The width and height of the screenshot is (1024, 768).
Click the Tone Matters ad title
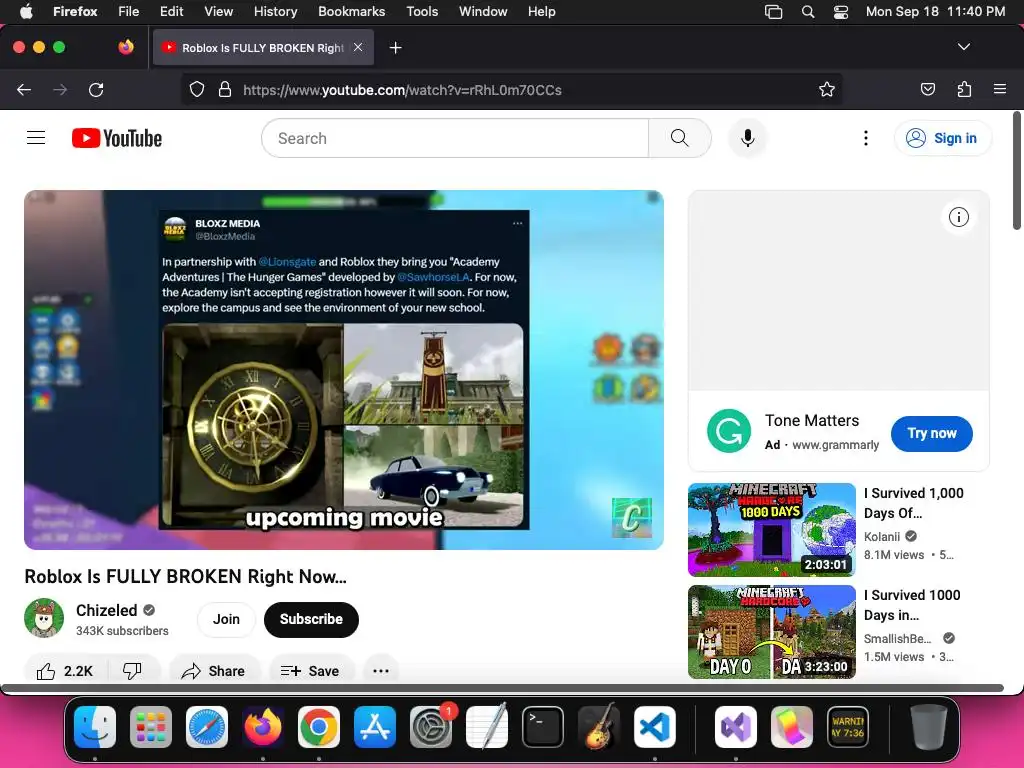click(812, 421)
